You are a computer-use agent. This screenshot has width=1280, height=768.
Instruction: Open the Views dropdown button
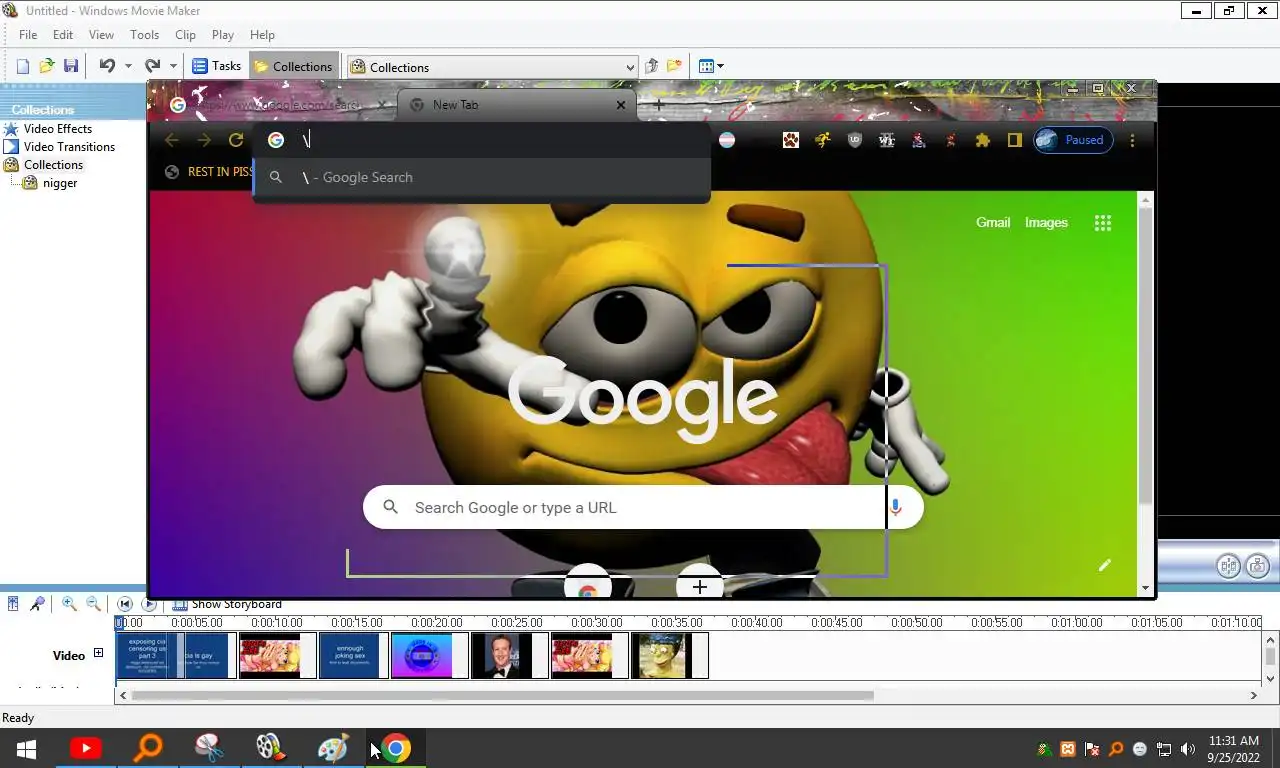click(x=711, y=66)
